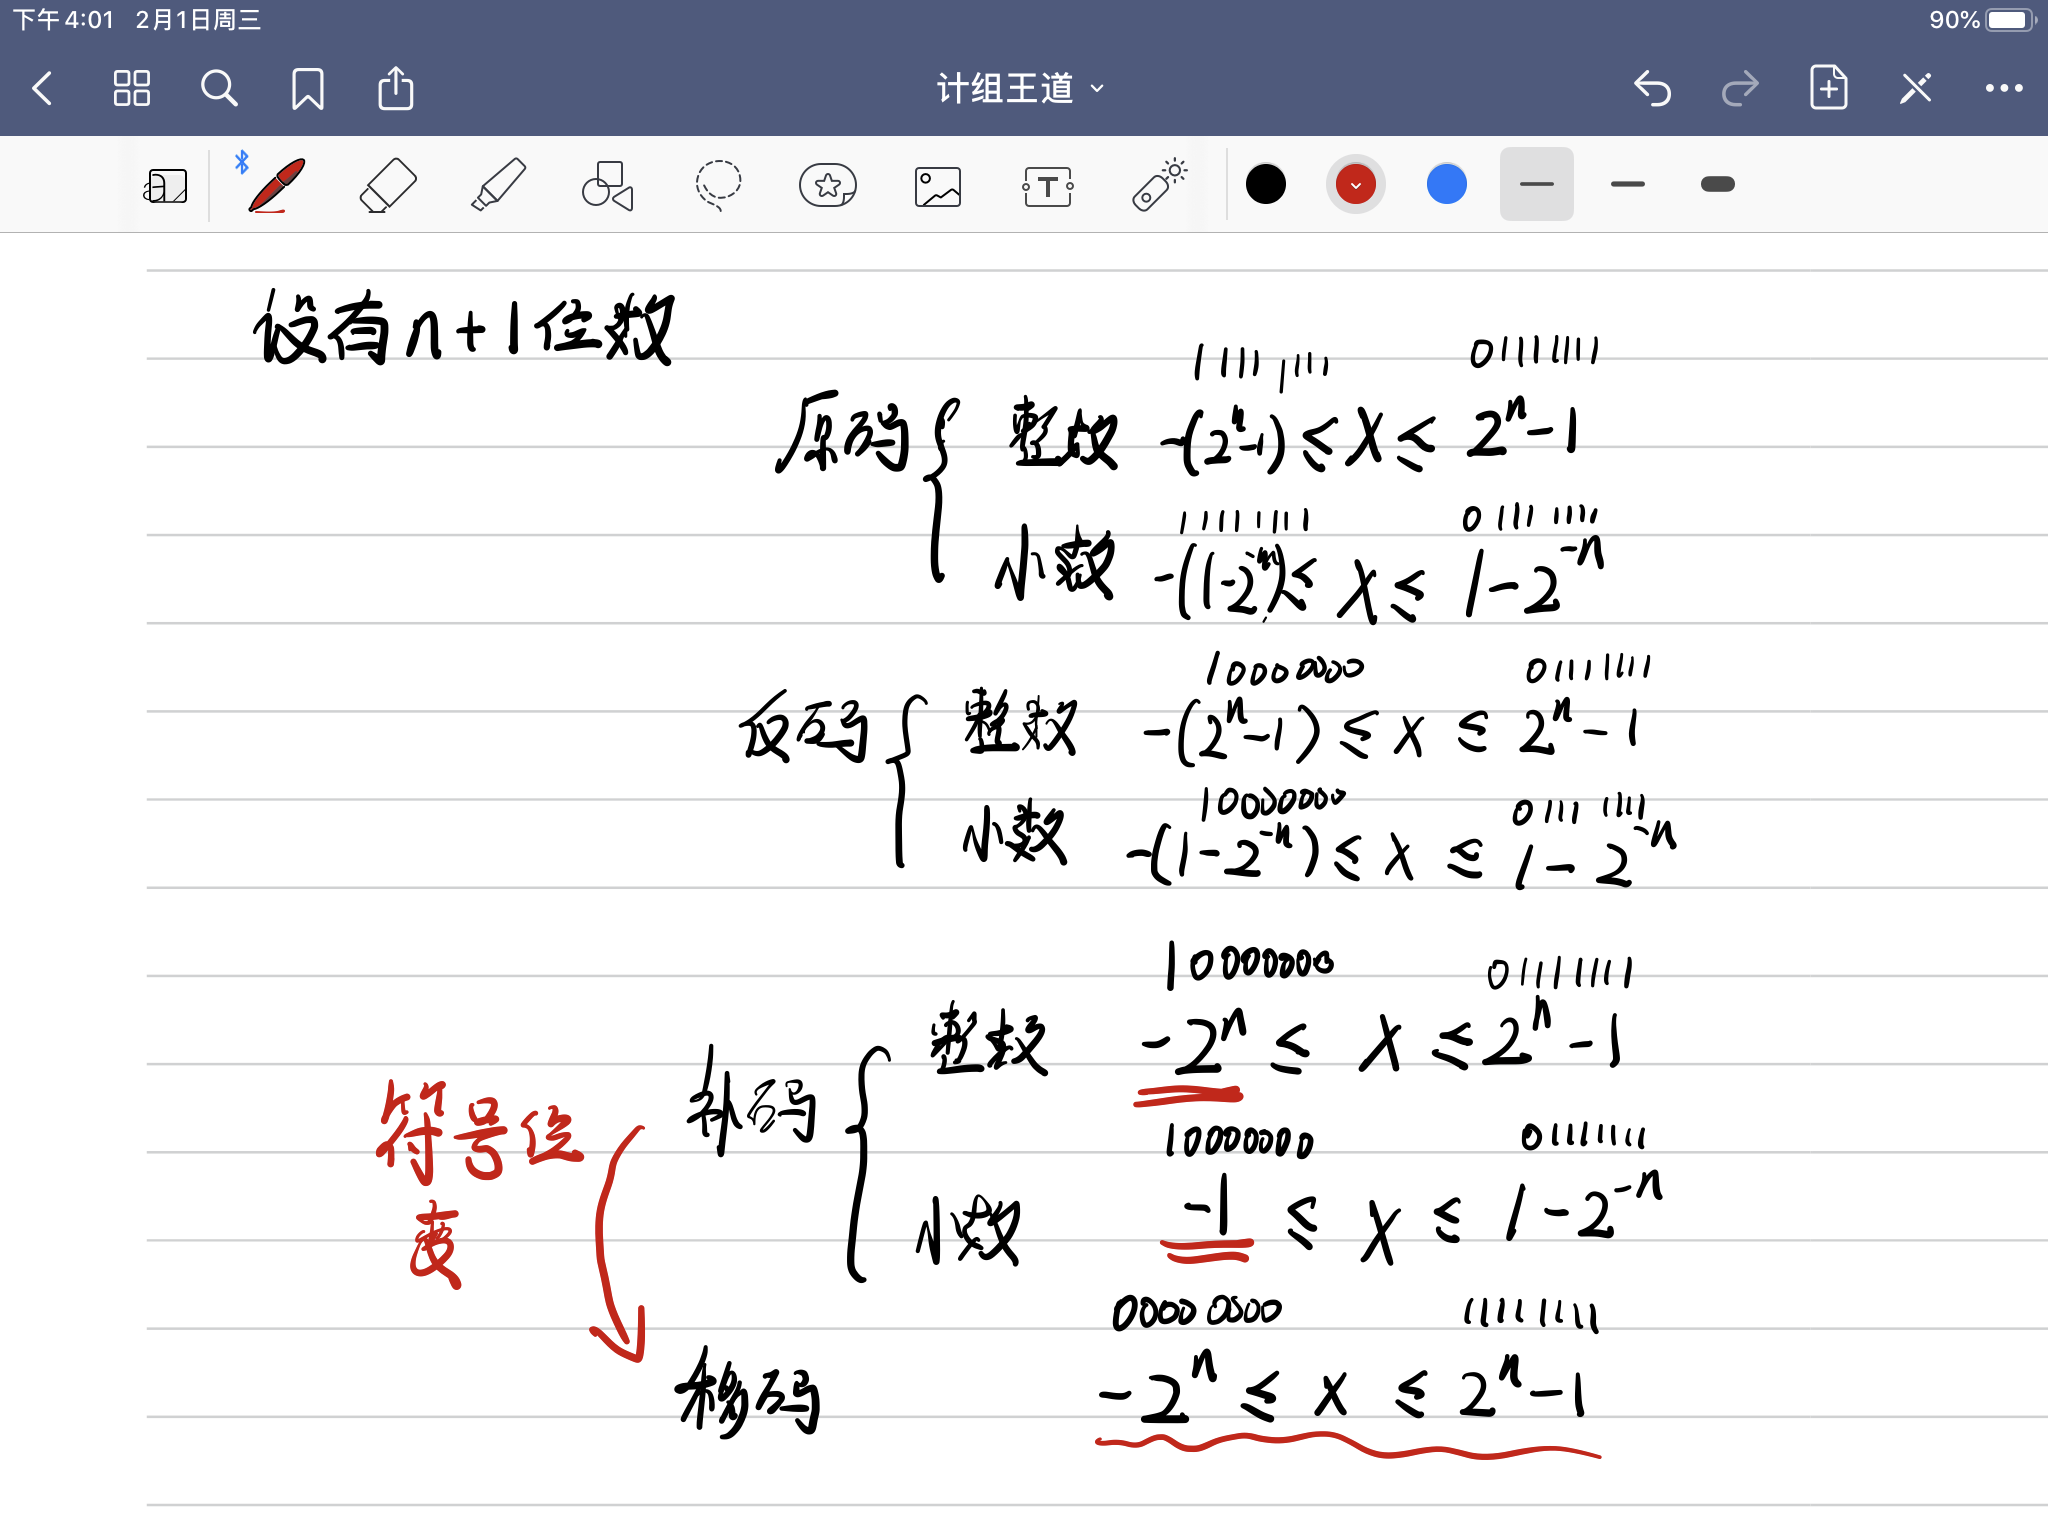Go back to the documents library

click(42, 88)
